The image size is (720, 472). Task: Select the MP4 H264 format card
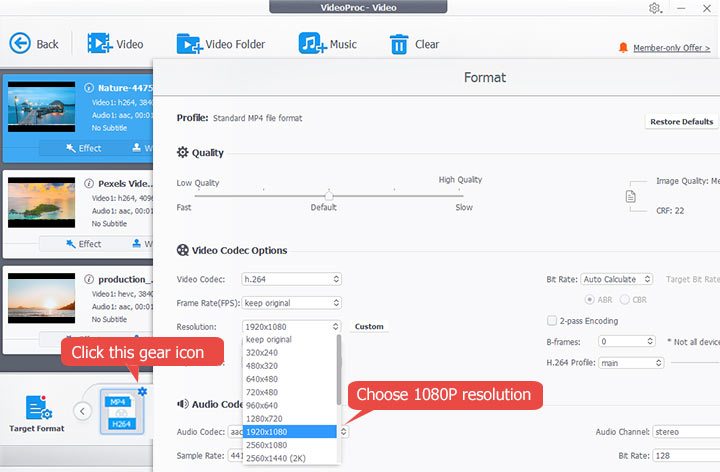[122, 411]
